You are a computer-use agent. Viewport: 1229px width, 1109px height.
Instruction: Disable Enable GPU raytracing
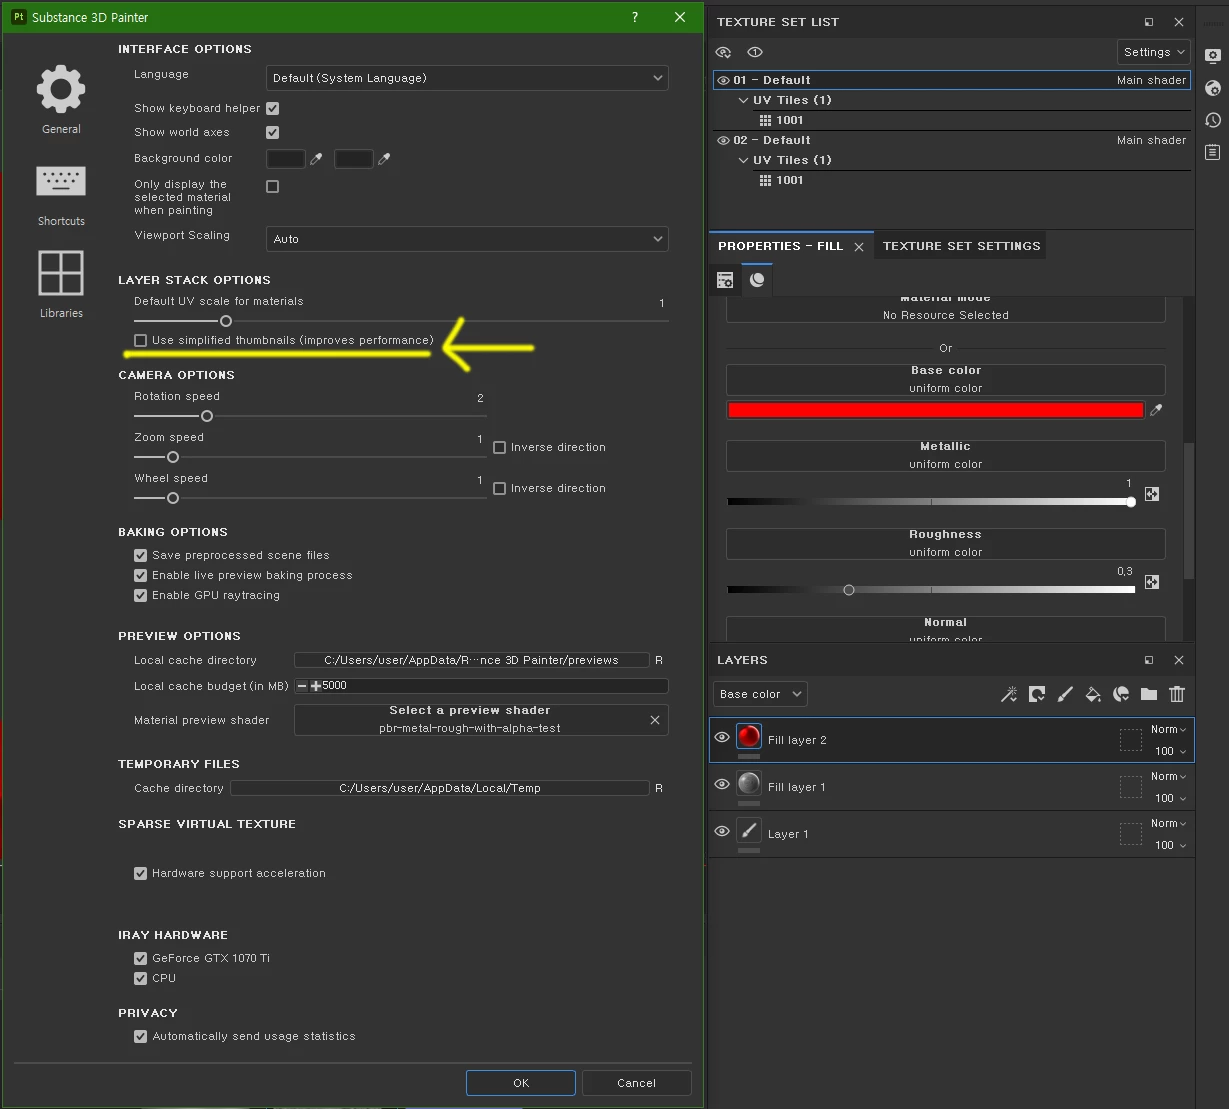(140, 595)
